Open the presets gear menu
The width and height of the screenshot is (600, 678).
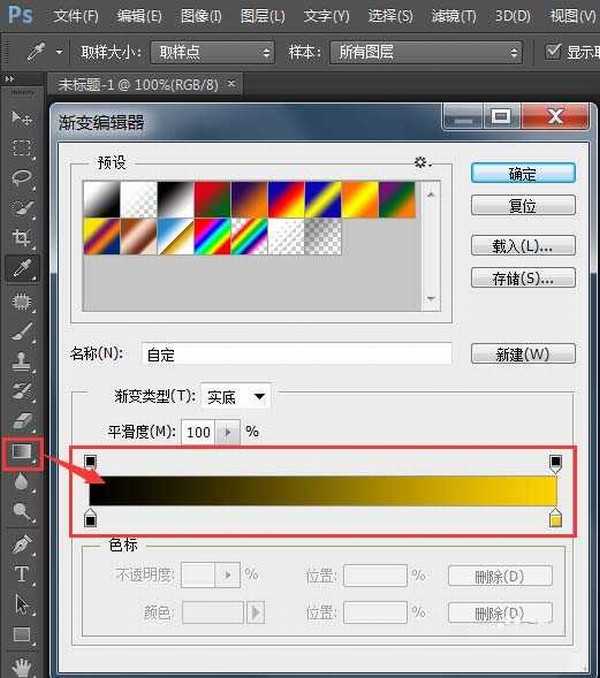pyautogui.click(x=421, y=162)
